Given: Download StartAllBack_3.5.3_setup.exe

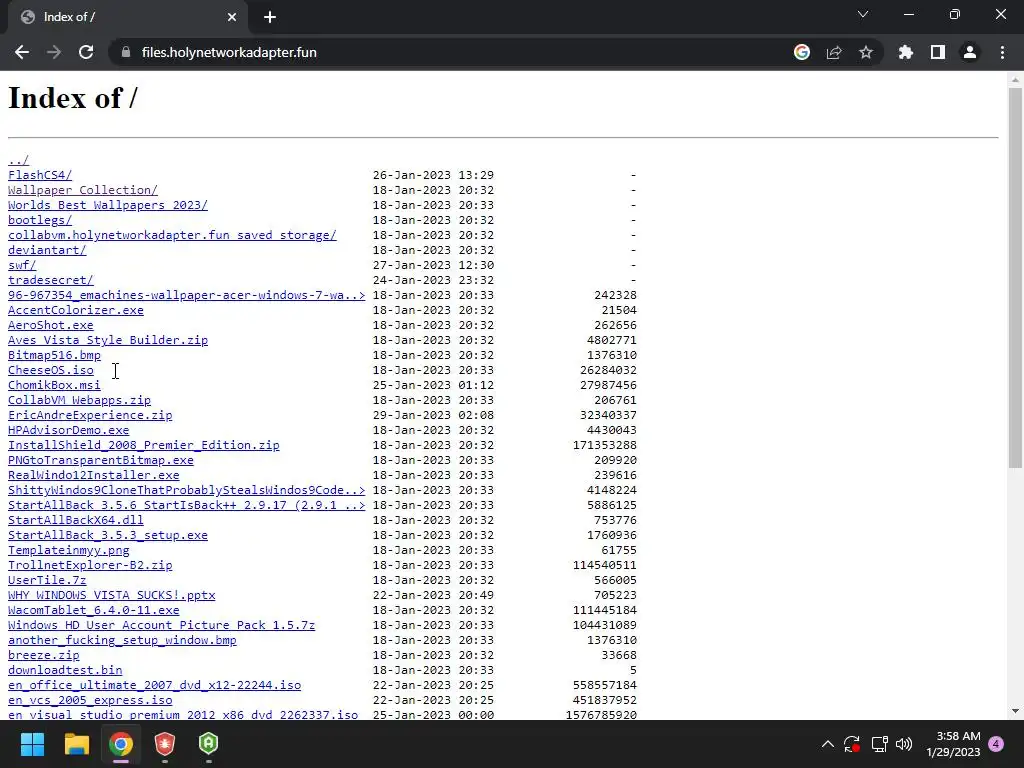Looking at the screenshot, I should pos(108,536).
